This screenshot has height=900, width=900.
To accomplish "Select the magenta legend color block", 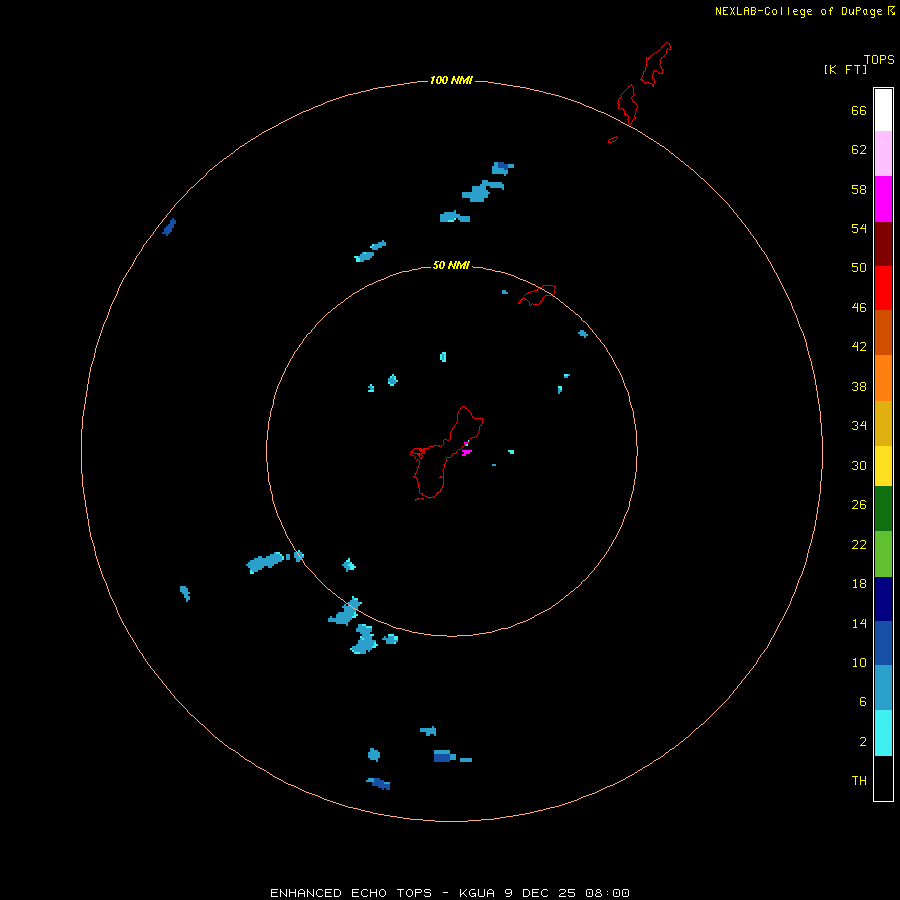I will tap(883, 199).
